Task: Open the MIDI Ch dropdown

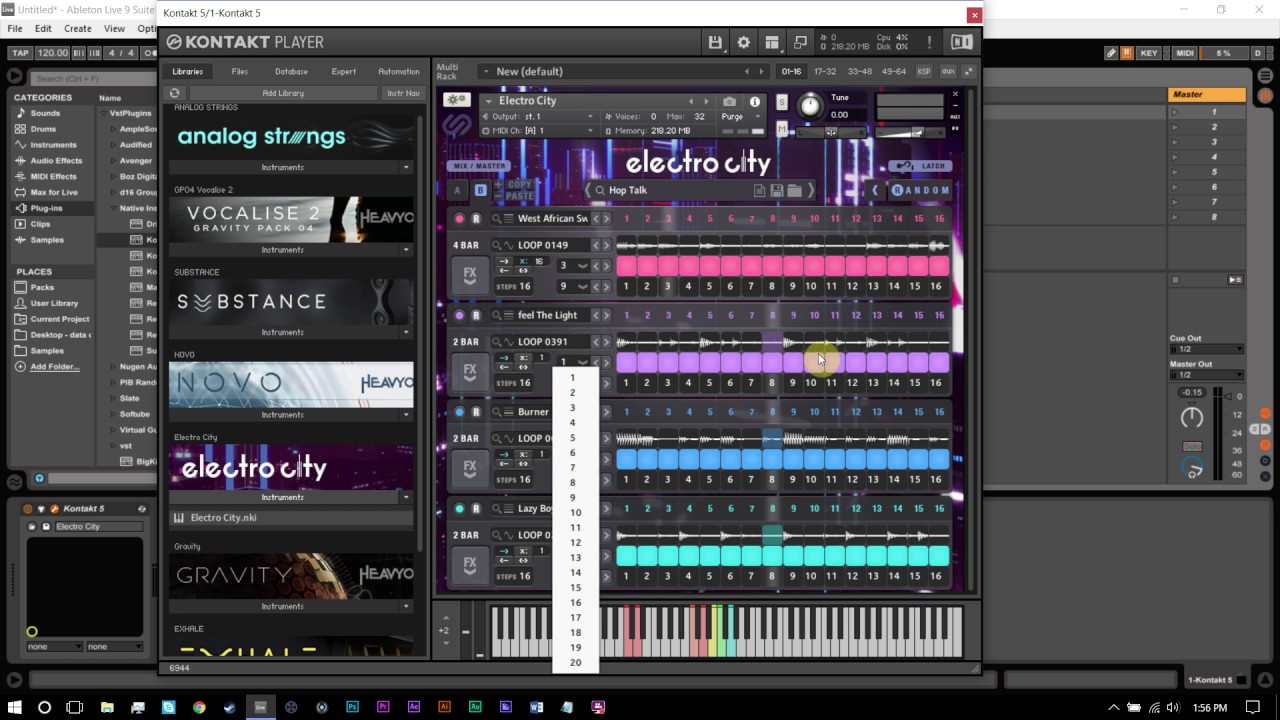Action: click(539, 130)
